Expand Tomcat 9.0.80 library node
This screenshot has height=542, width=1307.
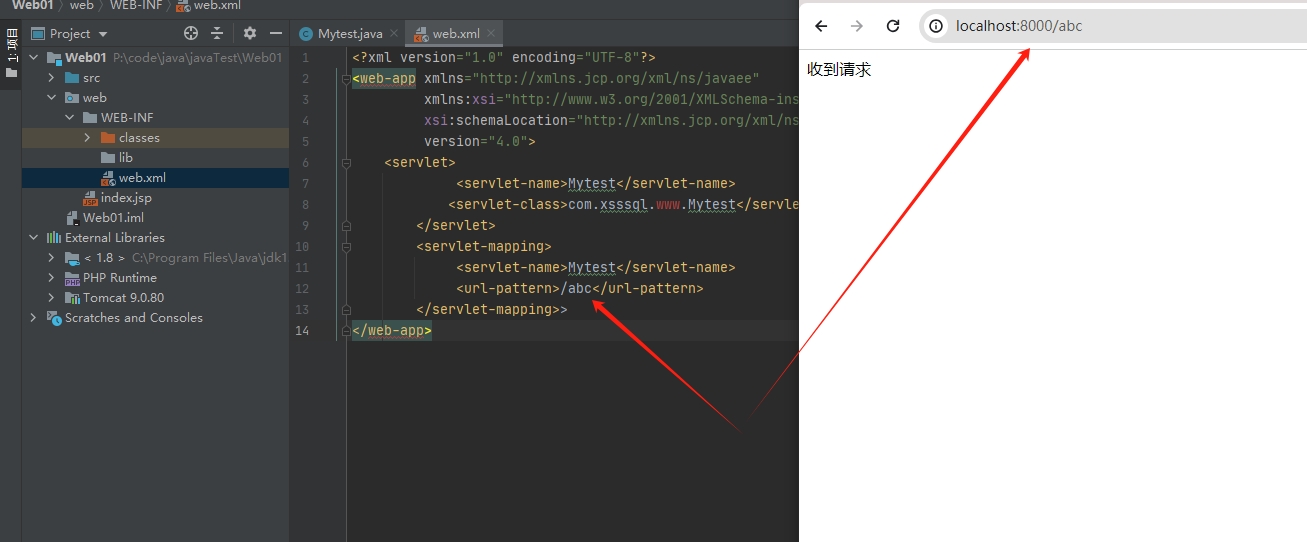(x=51, y=298)
